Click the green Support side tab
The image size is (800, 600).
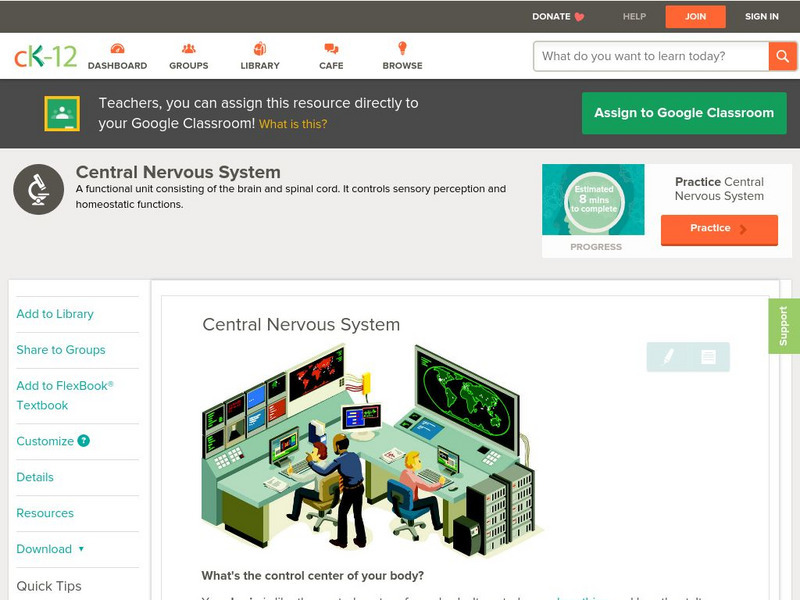(784, 326)
